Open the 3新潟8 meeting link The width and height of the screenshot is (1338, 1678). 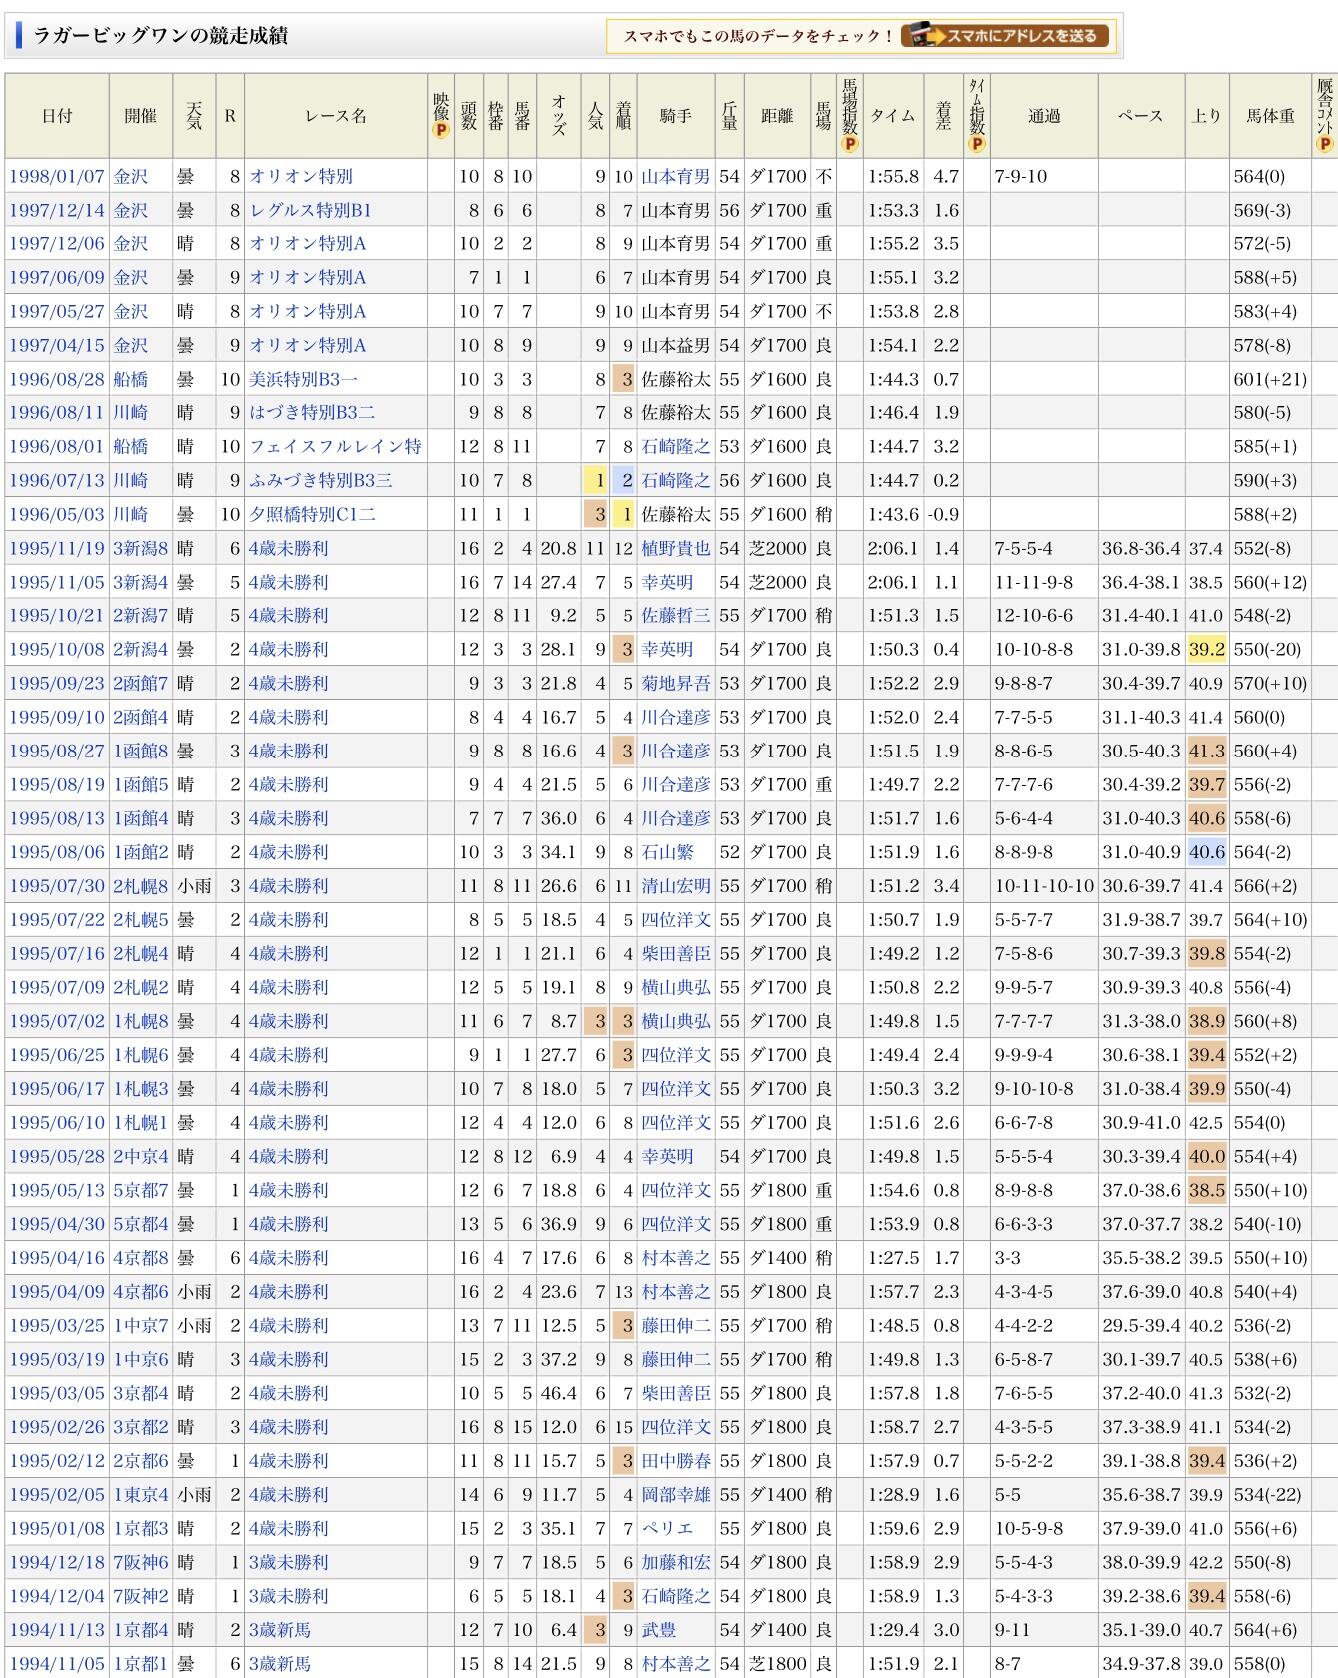coord(141,548)
